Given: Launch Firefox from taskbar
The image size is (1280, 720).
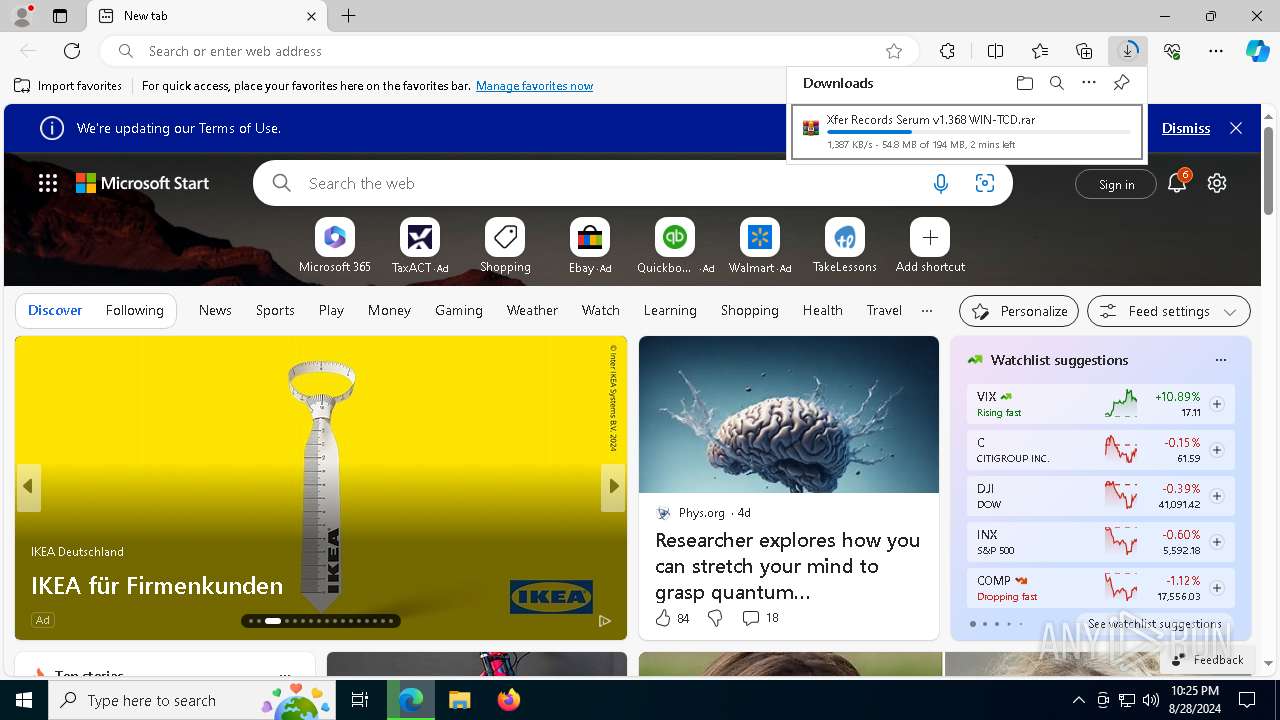Looking at the screenshot, I should [x=508, y=700].
